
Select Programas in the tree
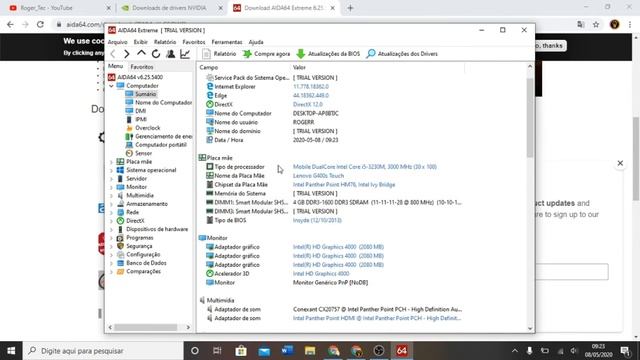point(140,238)
